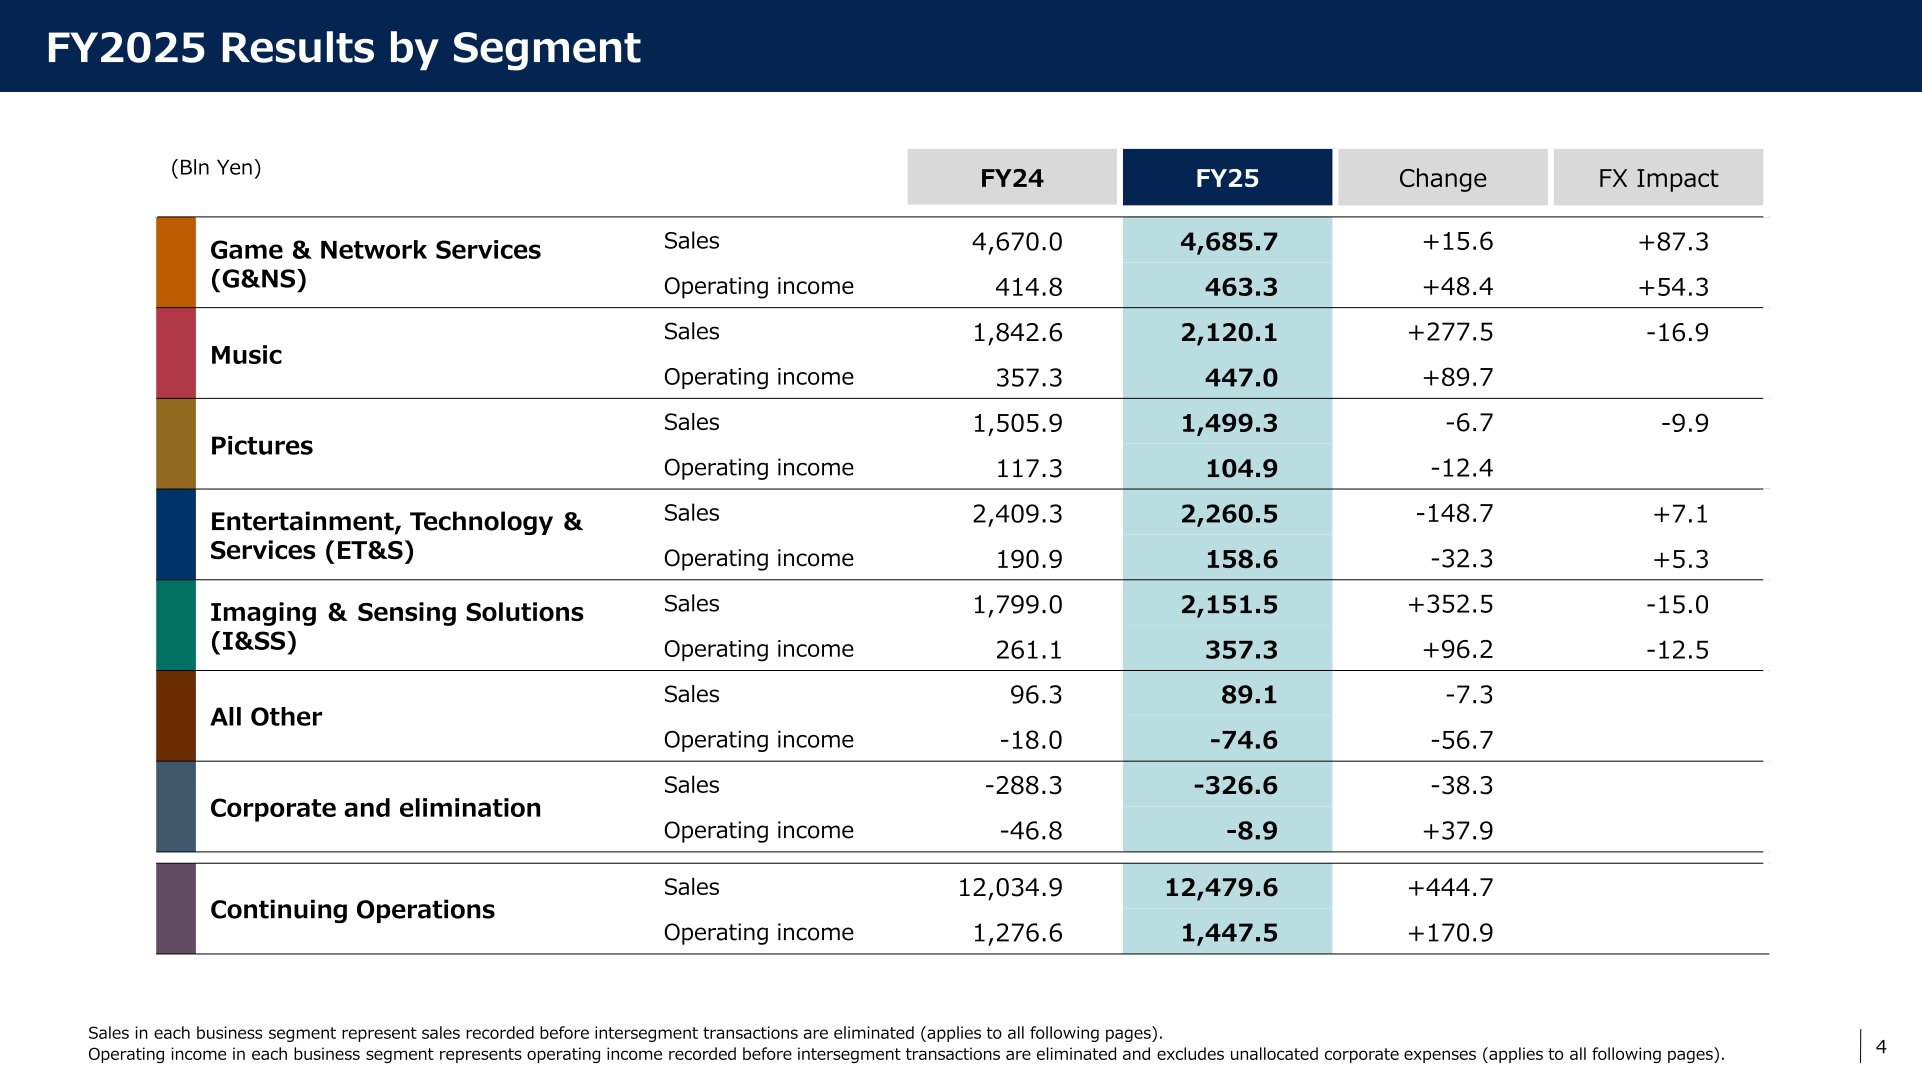Click Music FY25 sales value 2,120.1
Viewport: 1922px width, 1080px height.
click(1229, 333)
